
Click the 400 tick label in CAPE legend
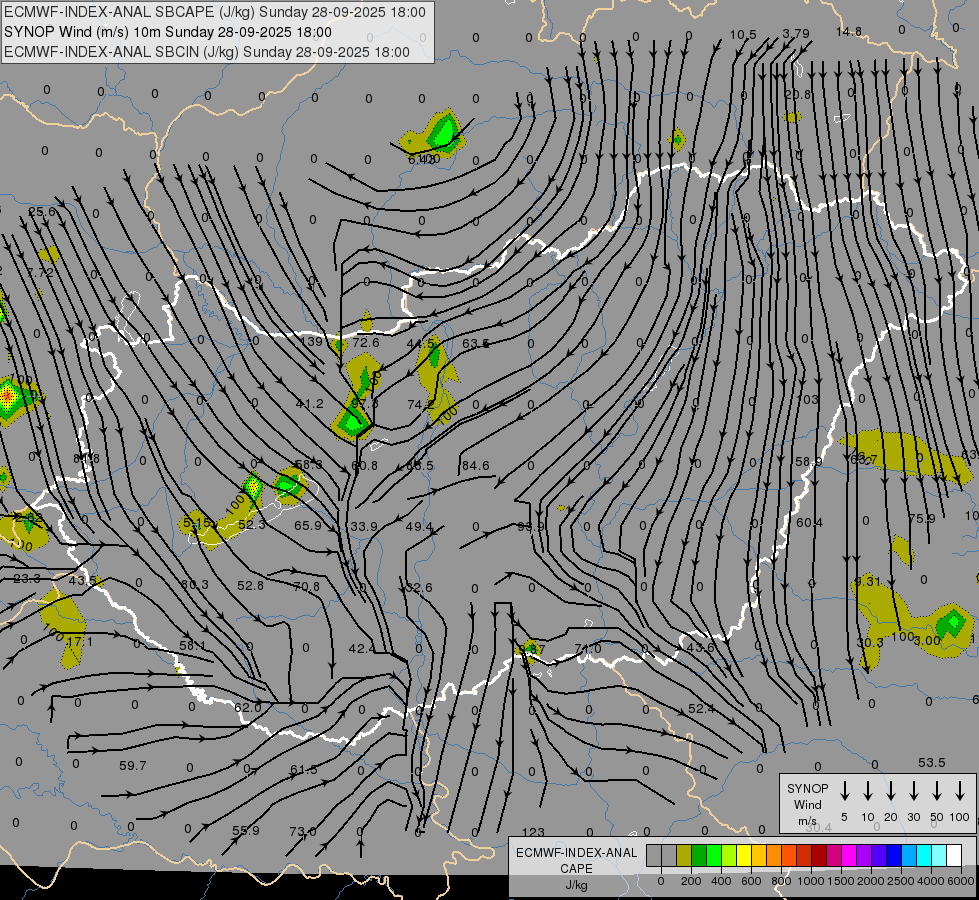pyautogui.click(x=721, y=881)
